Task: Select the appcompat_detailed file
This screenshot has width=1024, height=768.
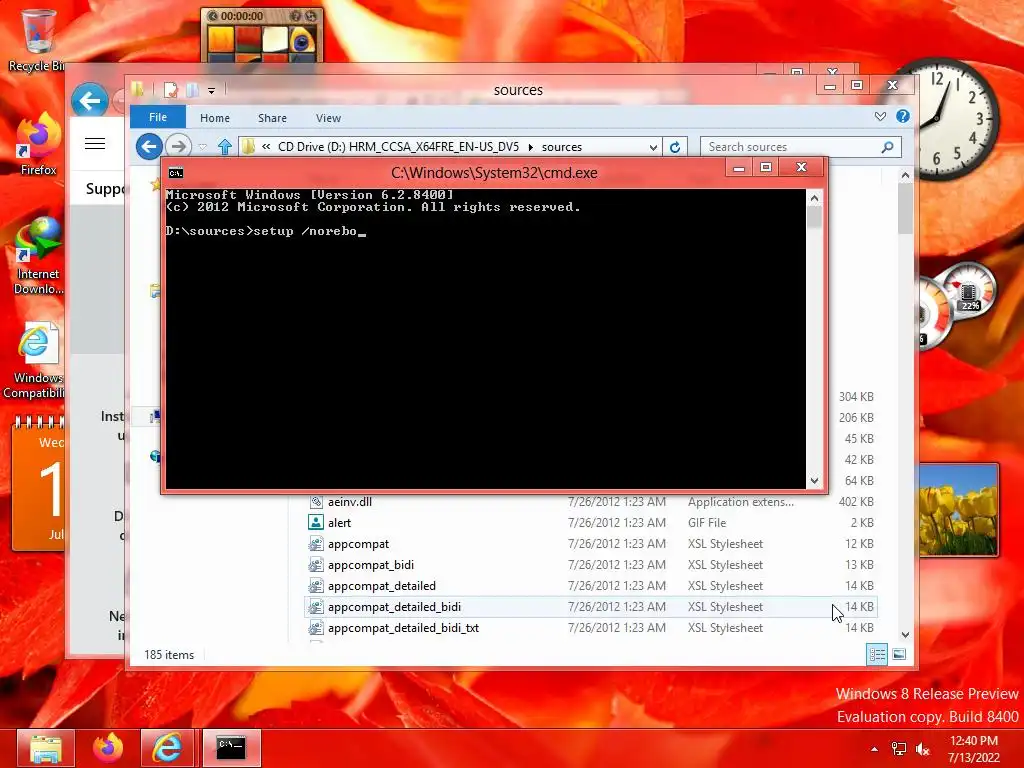Action: tap(591, 585)
